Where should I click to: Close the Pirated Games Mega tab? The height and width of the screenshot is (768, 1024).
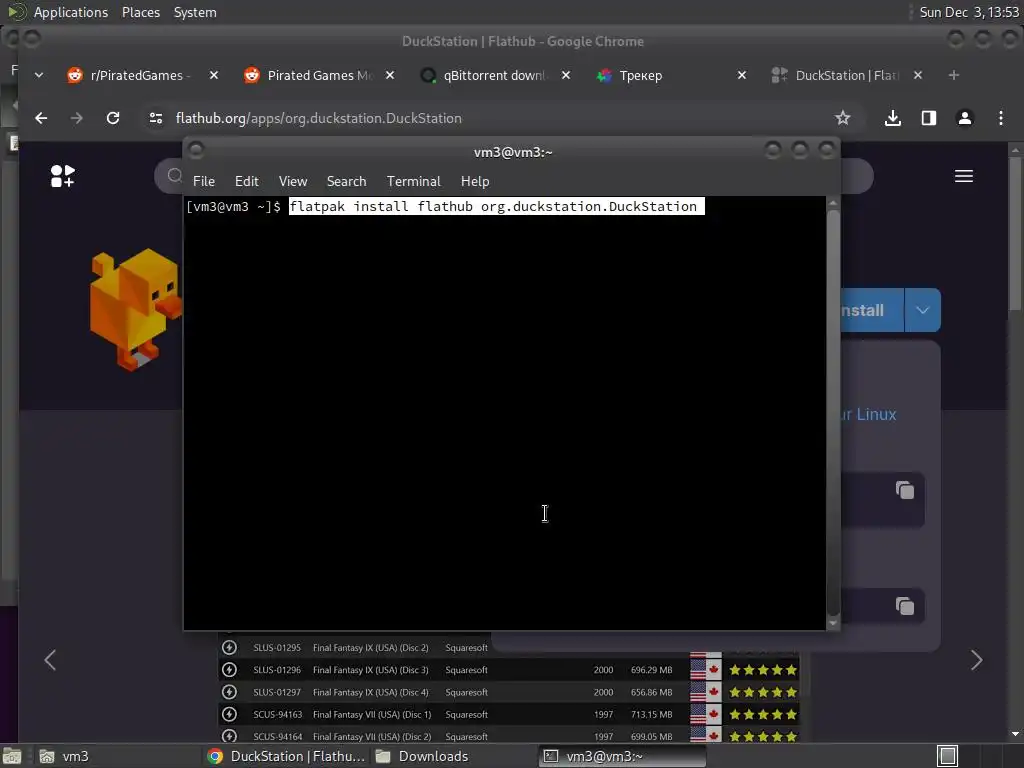(x=390, y=76)
